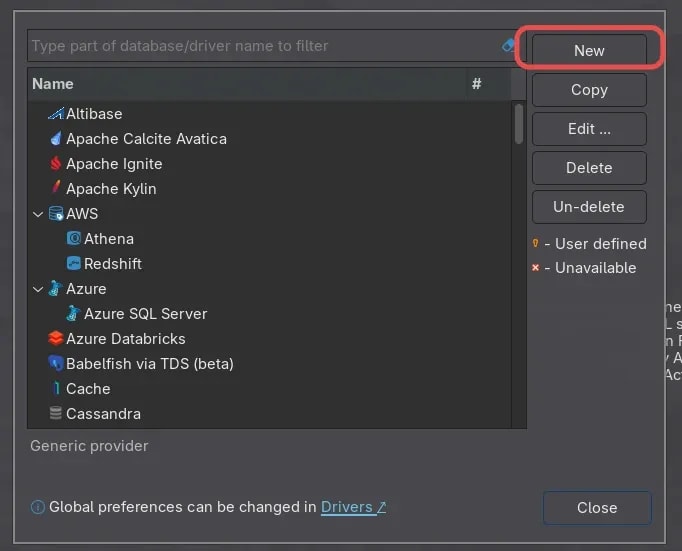Click the driver list scrollbar thumb
682x551 pixels.
pos(518,124)
